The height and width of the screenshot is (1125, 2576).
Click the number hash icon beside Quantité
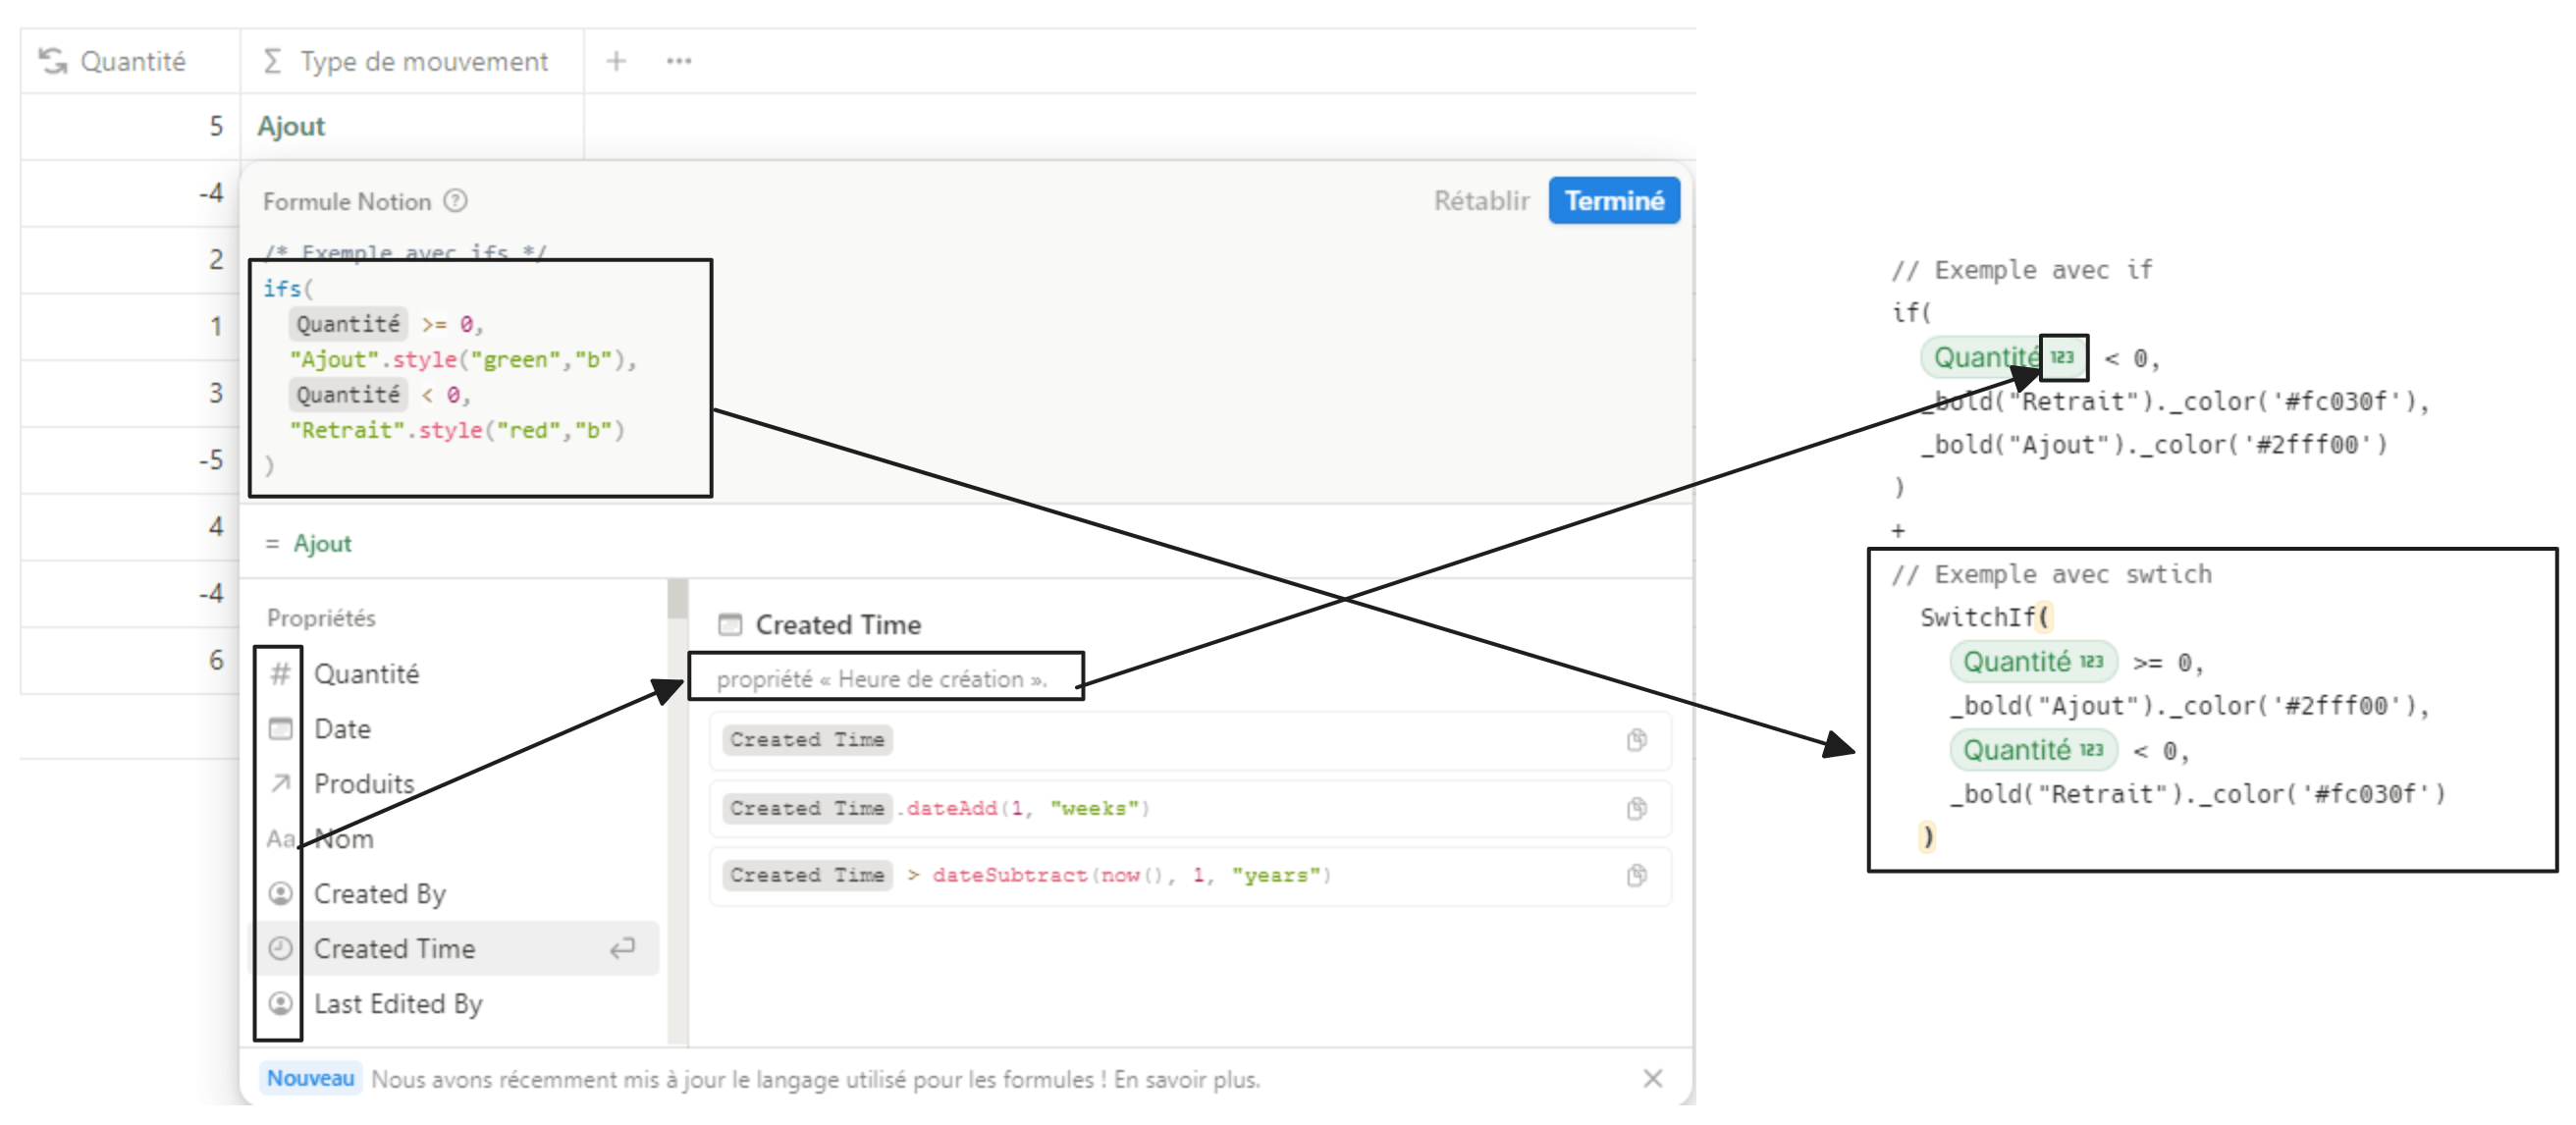click(280, 674)
